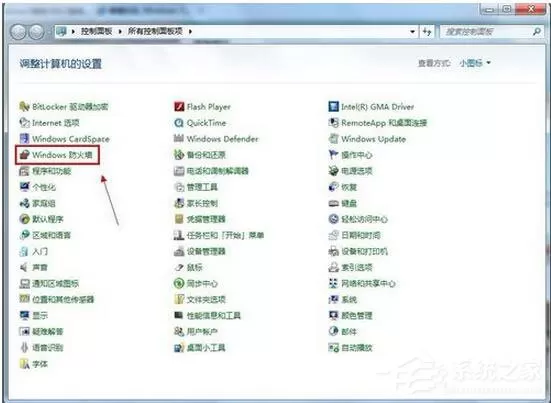Viewport: 551px width, 403px height.
Task: Go forward with the Forward button
Action: (x=36, y=32)
